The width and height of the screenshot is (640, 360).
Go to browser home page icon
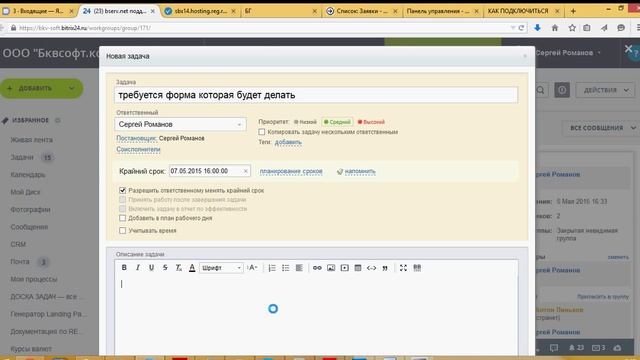pos(555,28)
